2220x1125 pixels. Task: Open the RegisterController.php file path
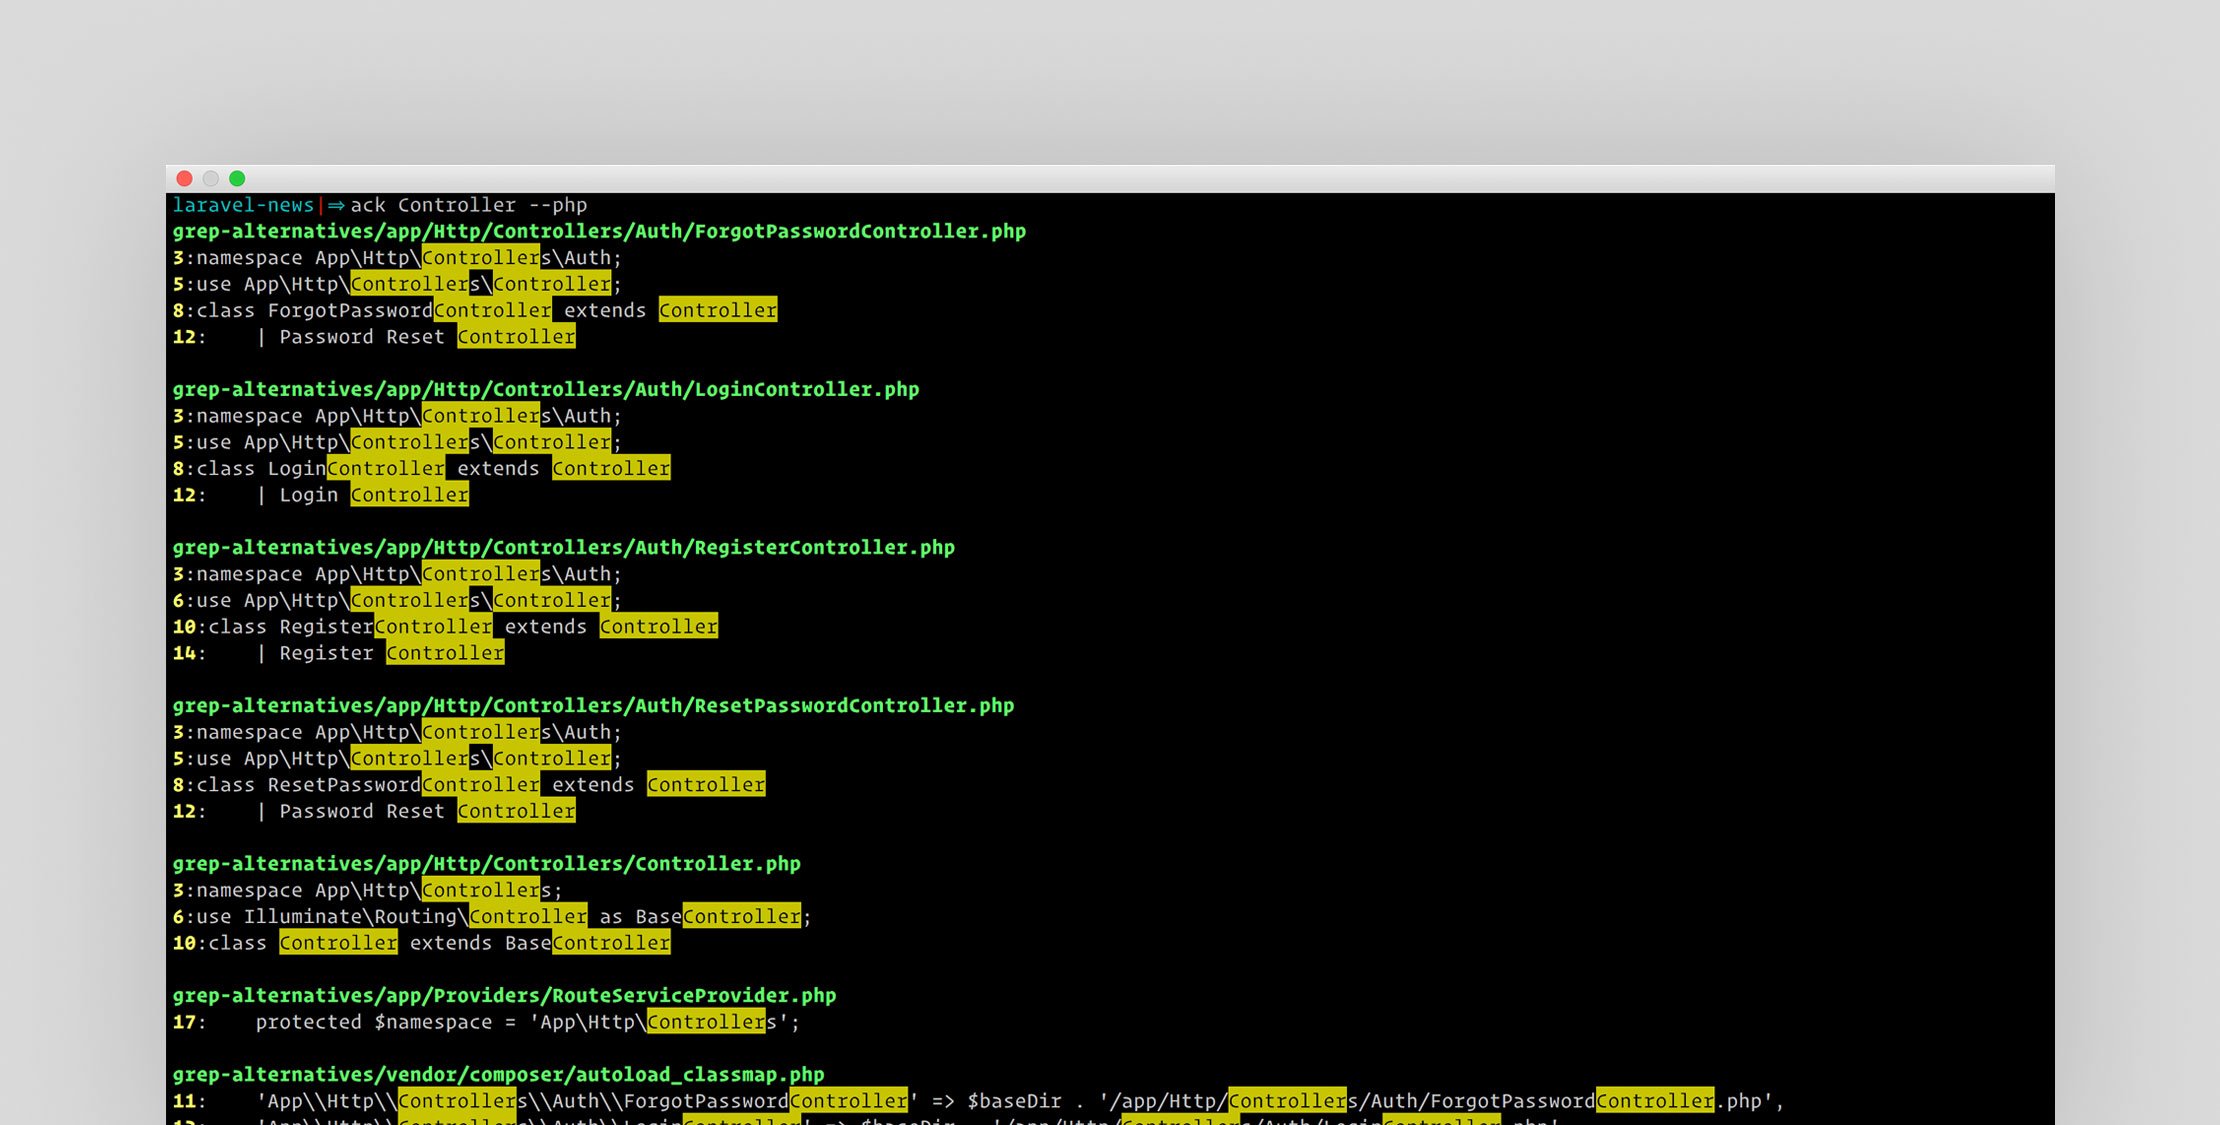pyautogui.click(x=563, y=547)
